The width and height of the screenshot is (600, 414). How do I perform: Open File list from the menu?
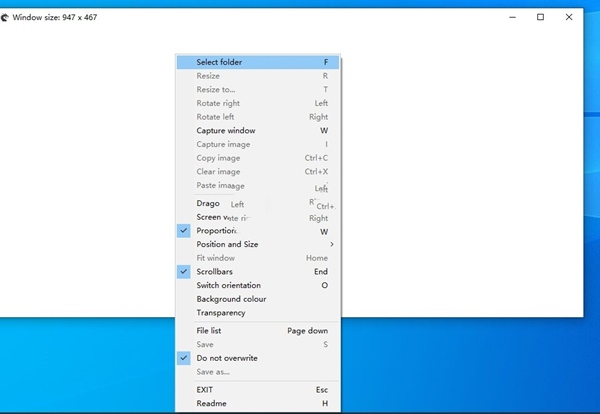point(209,330)
